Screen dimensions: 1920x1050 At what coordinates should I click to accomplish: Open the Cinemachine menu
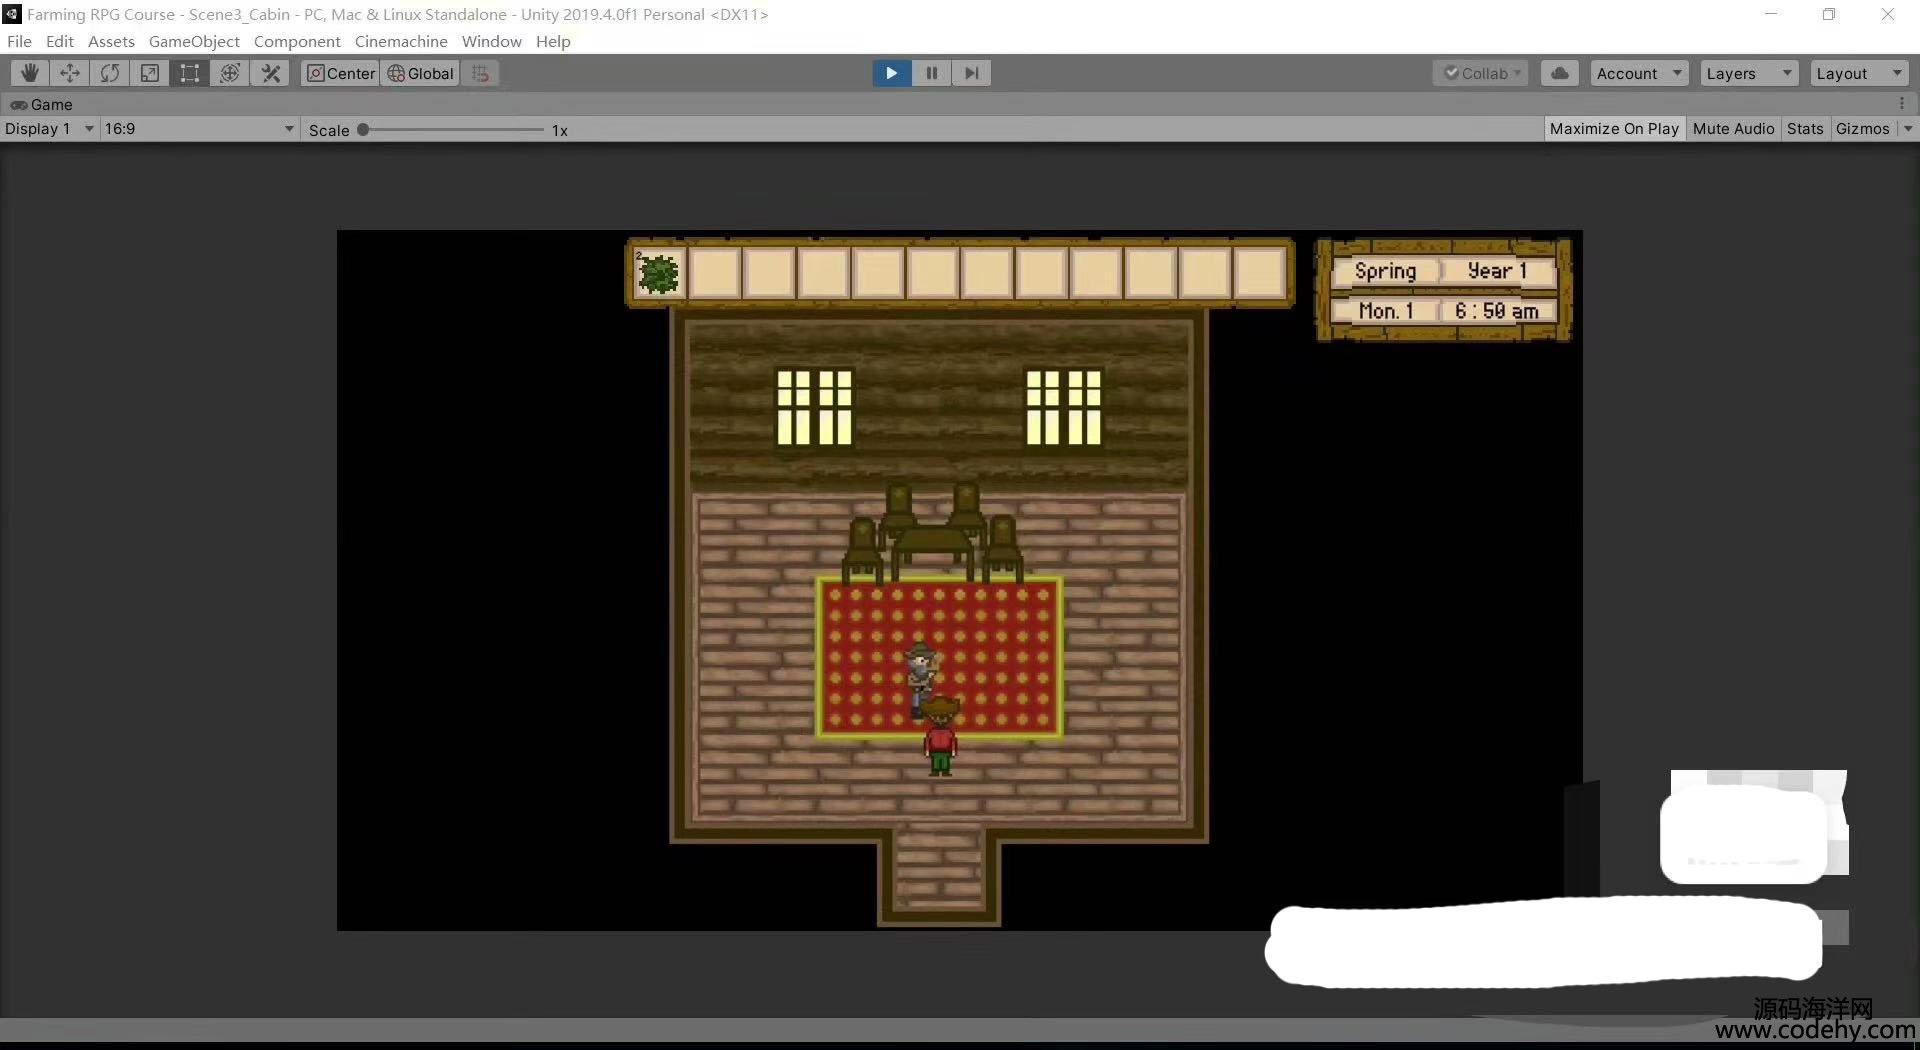pos(401,41)
